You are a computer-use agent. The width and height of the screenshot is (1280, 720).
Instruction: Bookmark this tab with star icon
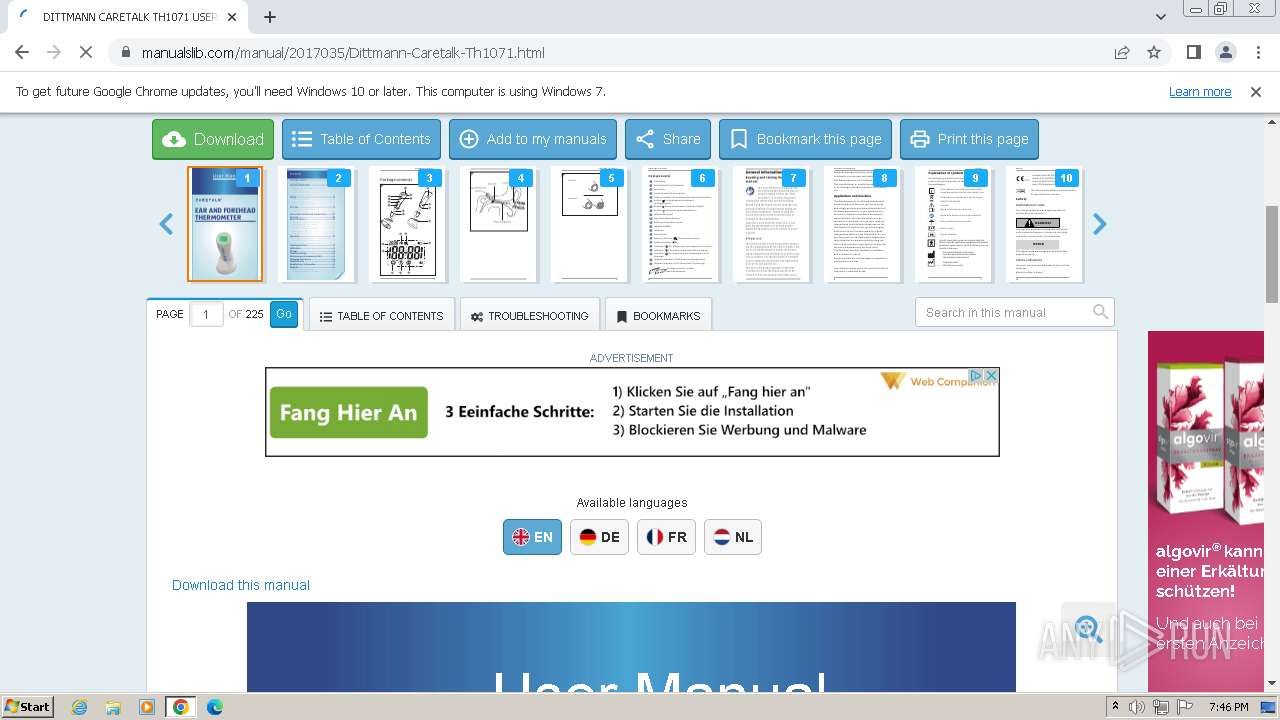pos(1154,52)
